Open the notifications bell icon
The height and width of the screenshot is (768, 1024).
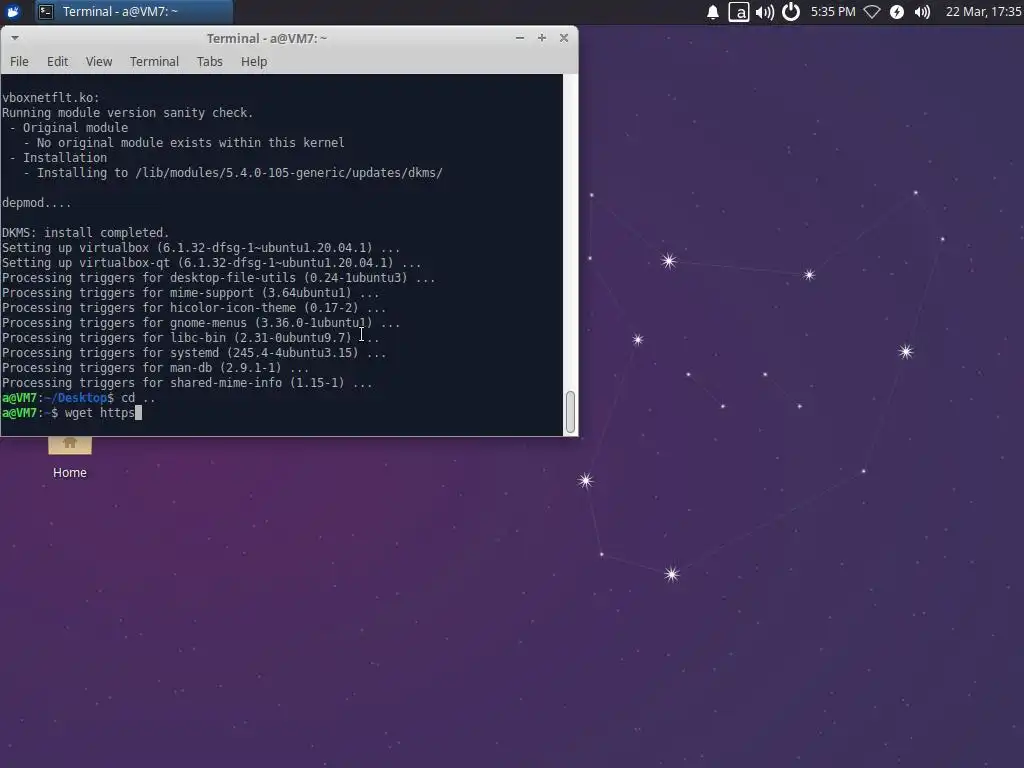pyautogui.click(x=712, y=12)
